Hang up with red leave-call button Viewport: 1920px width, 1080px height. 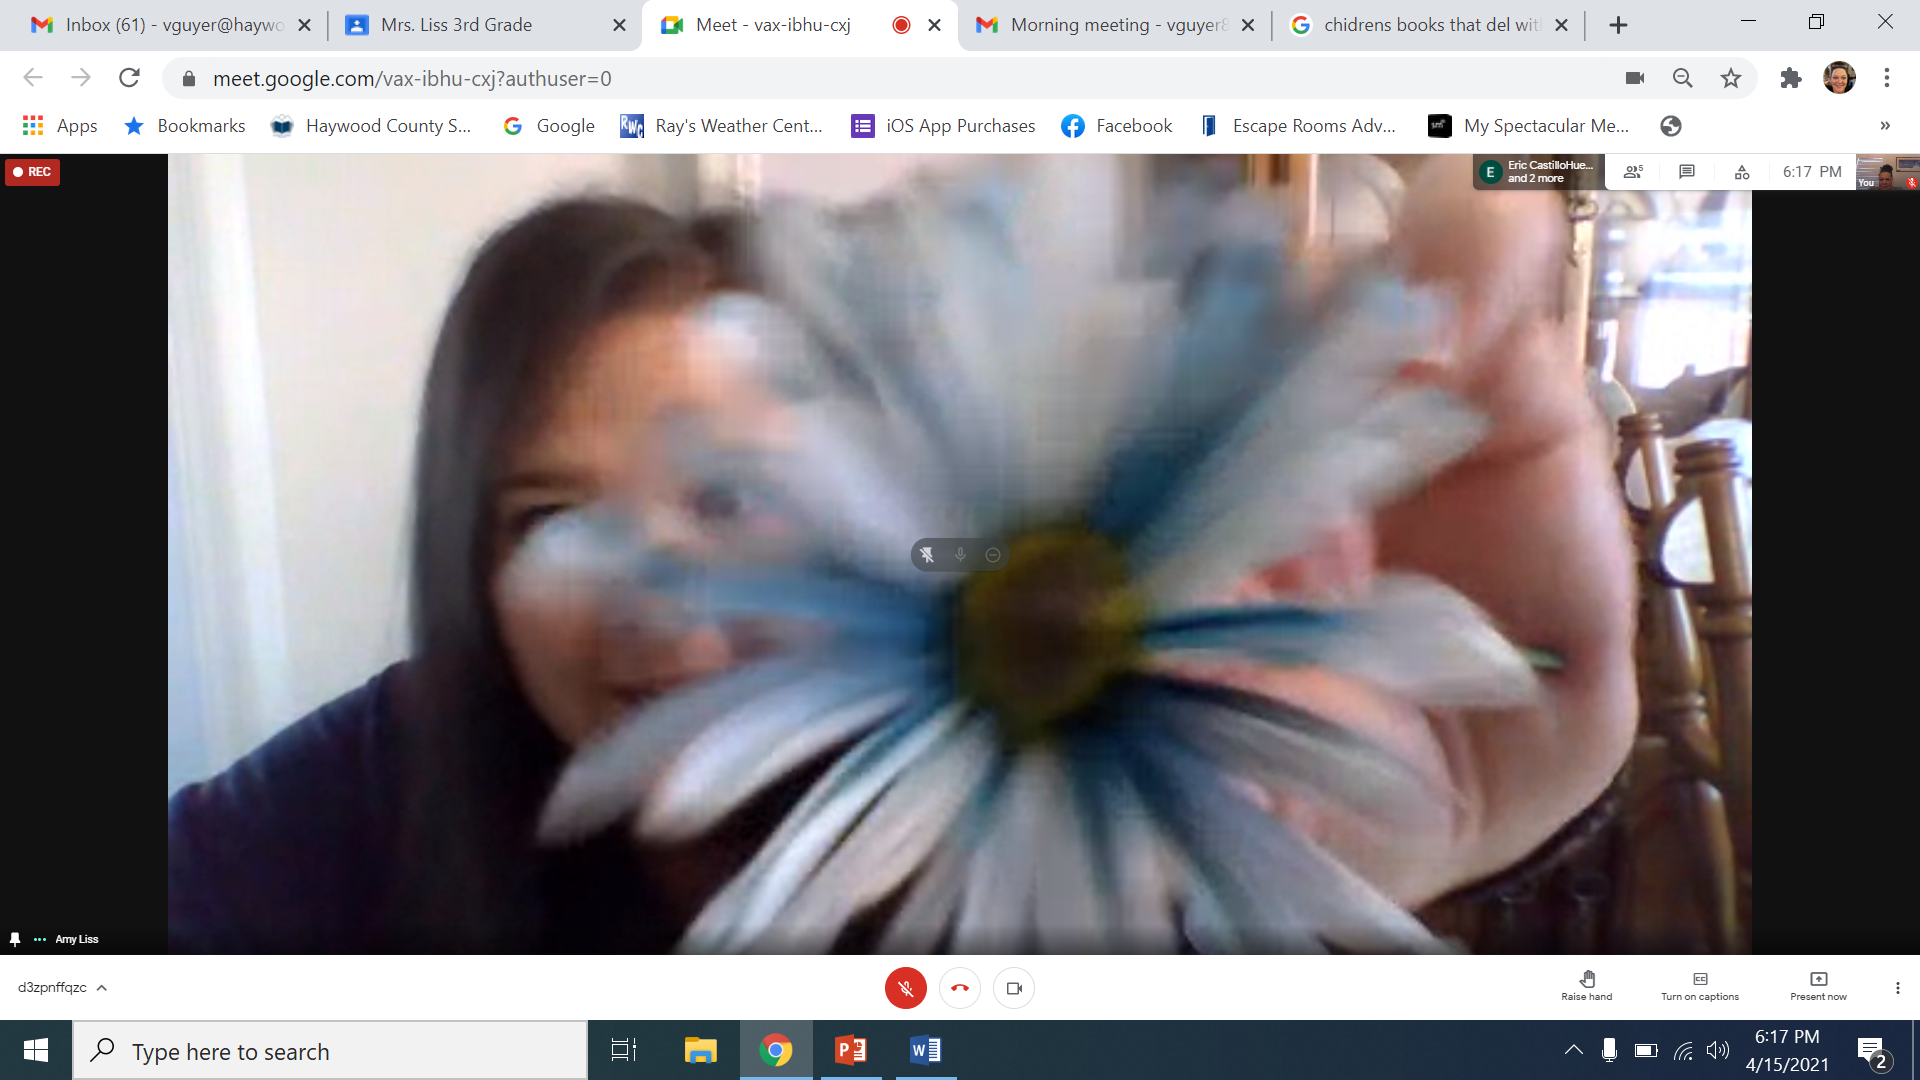[960, 988]
